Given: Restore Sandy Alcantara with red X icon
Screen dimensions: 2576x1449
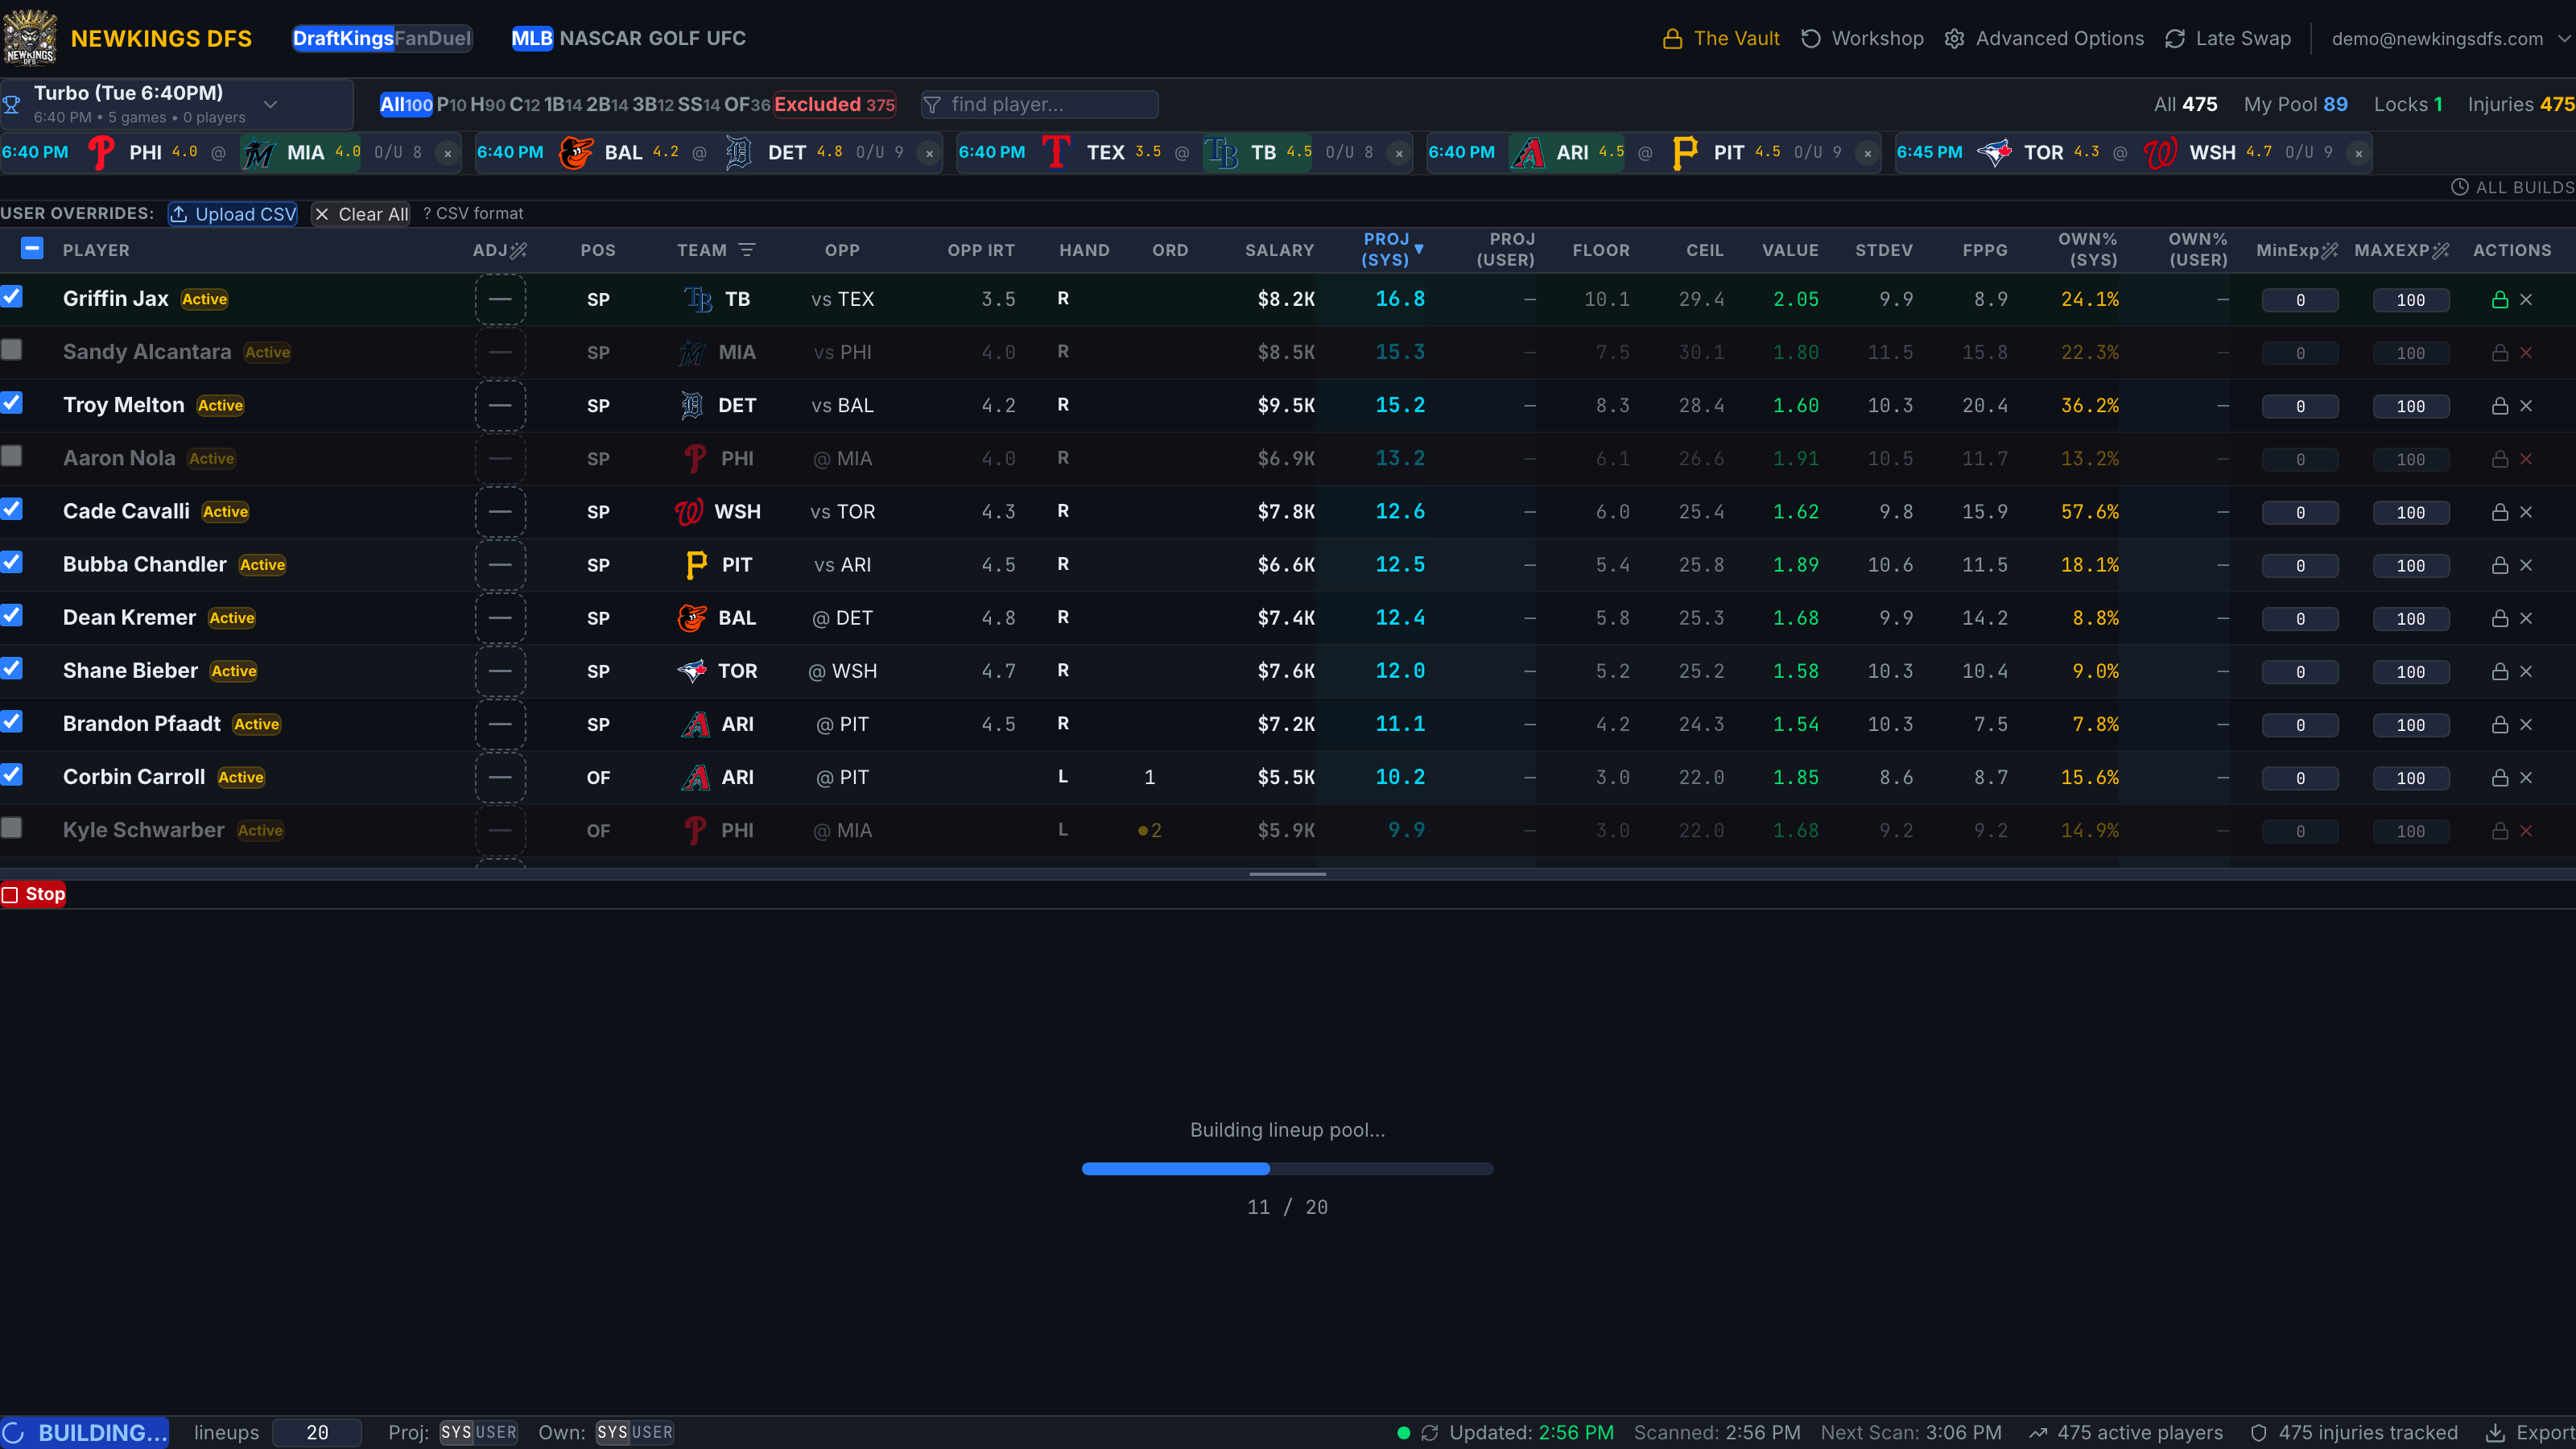Looking at the screenshot, I should click(x=2526, y=352).
